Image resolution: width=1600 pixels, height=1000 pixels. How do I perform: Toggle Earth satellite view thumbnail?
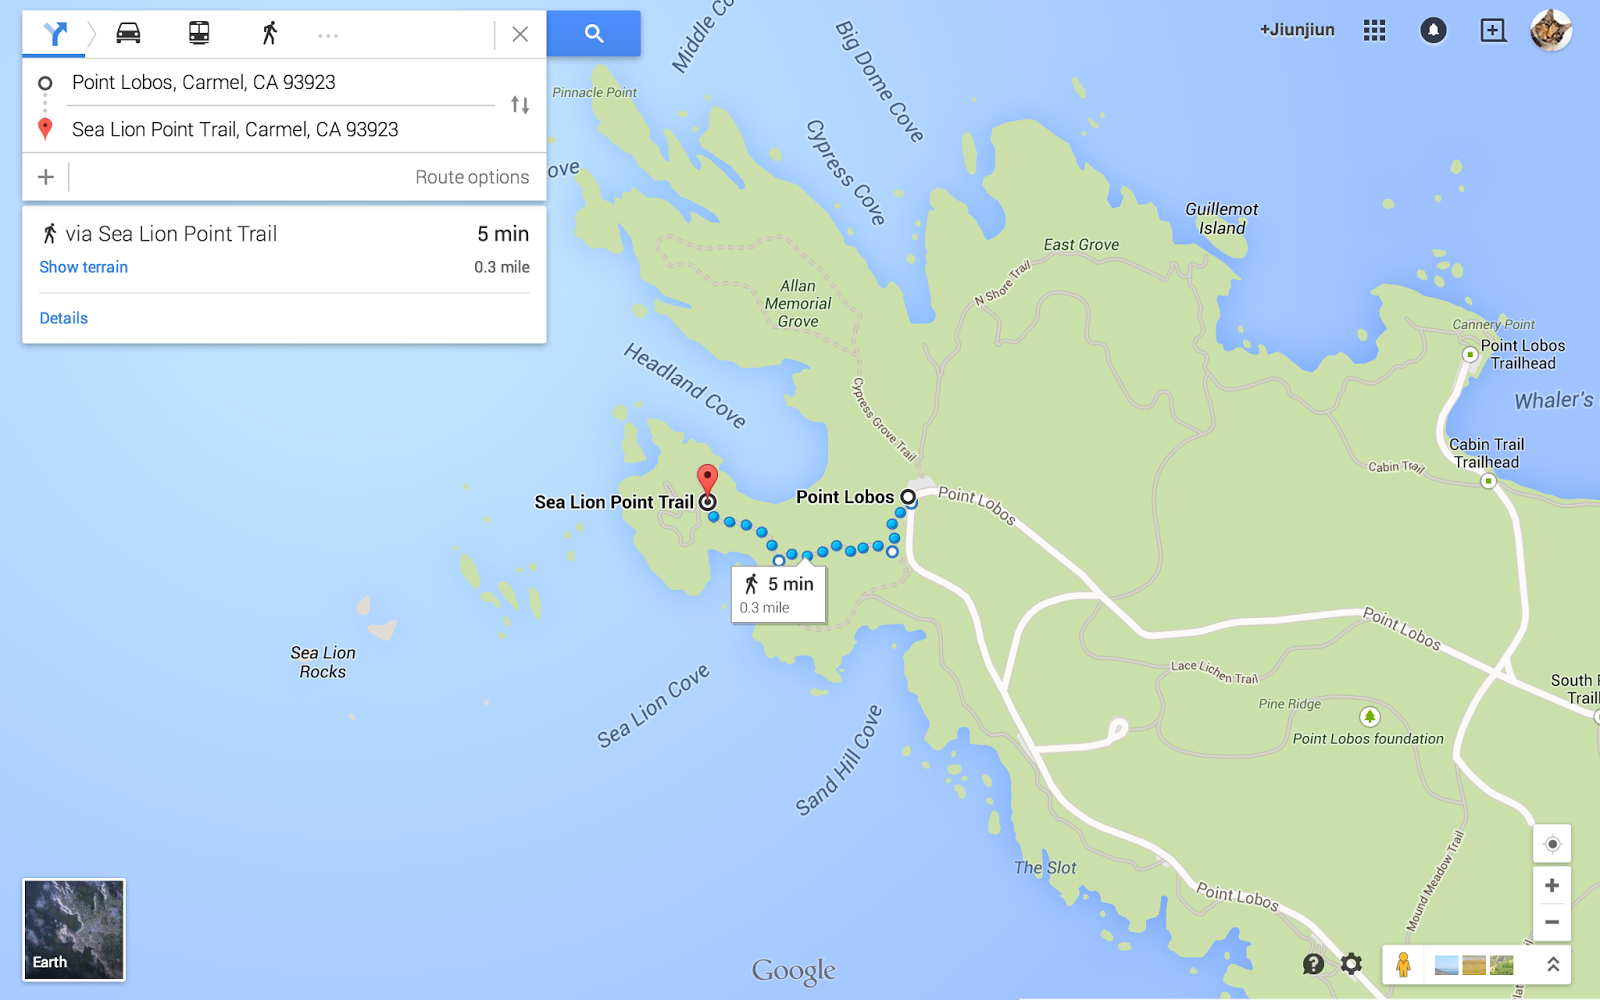coord(74,930)
